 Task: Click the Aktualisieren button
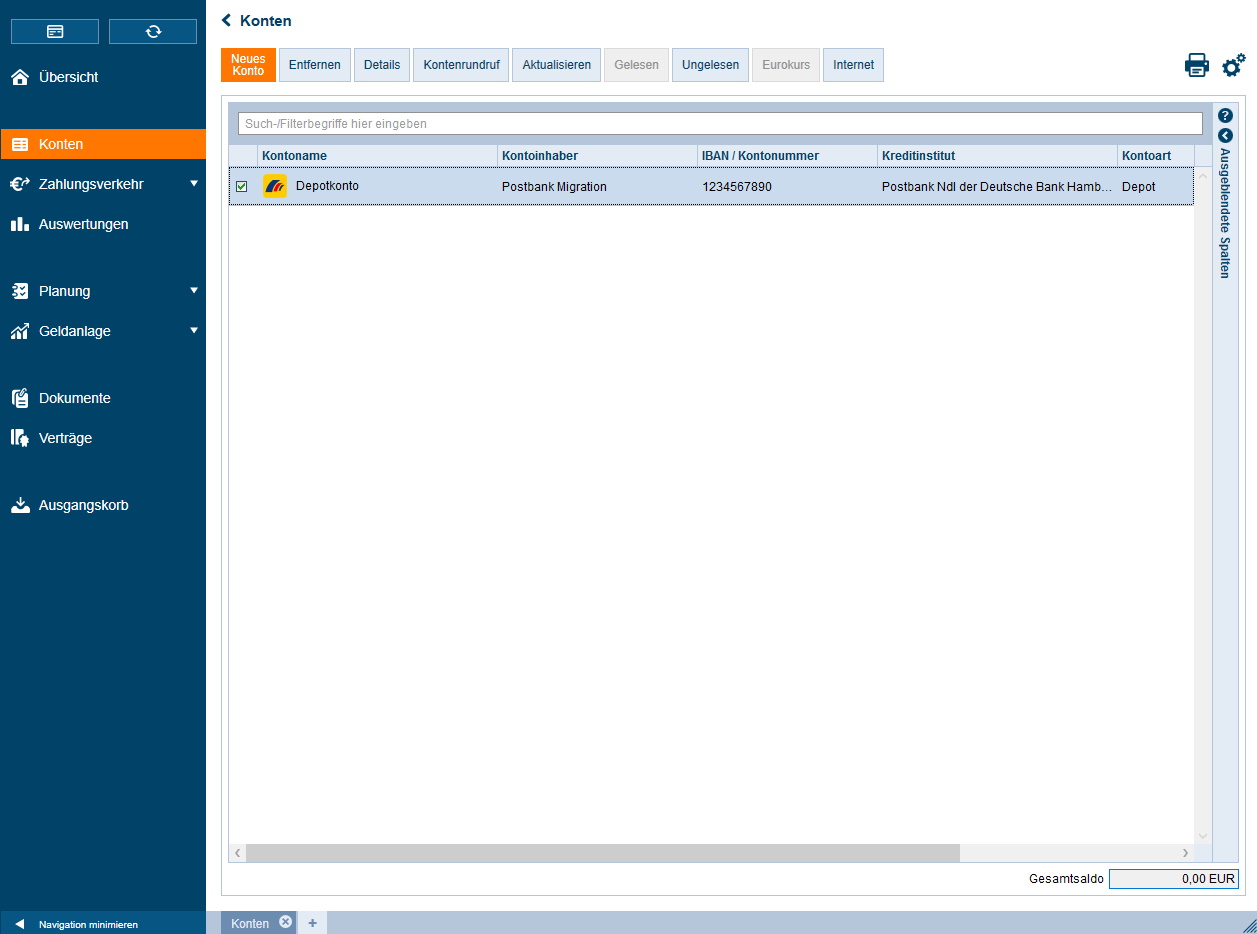(x=557, y=65)
